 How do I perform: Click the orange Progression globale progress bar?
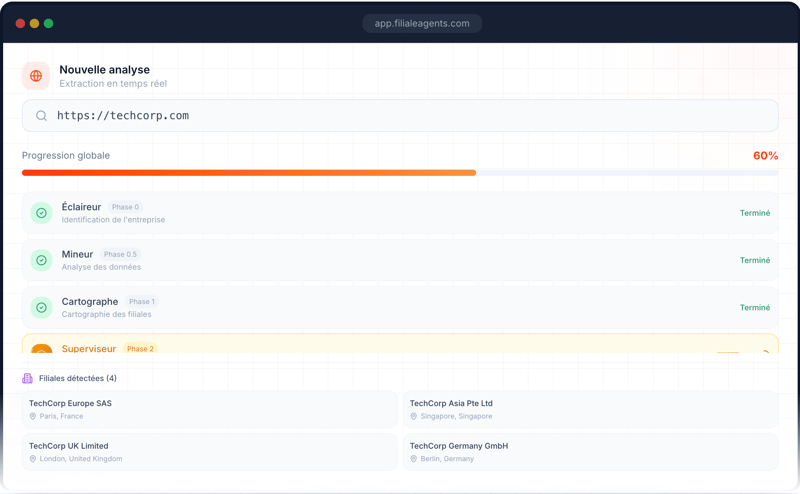(x=400, y=173)
